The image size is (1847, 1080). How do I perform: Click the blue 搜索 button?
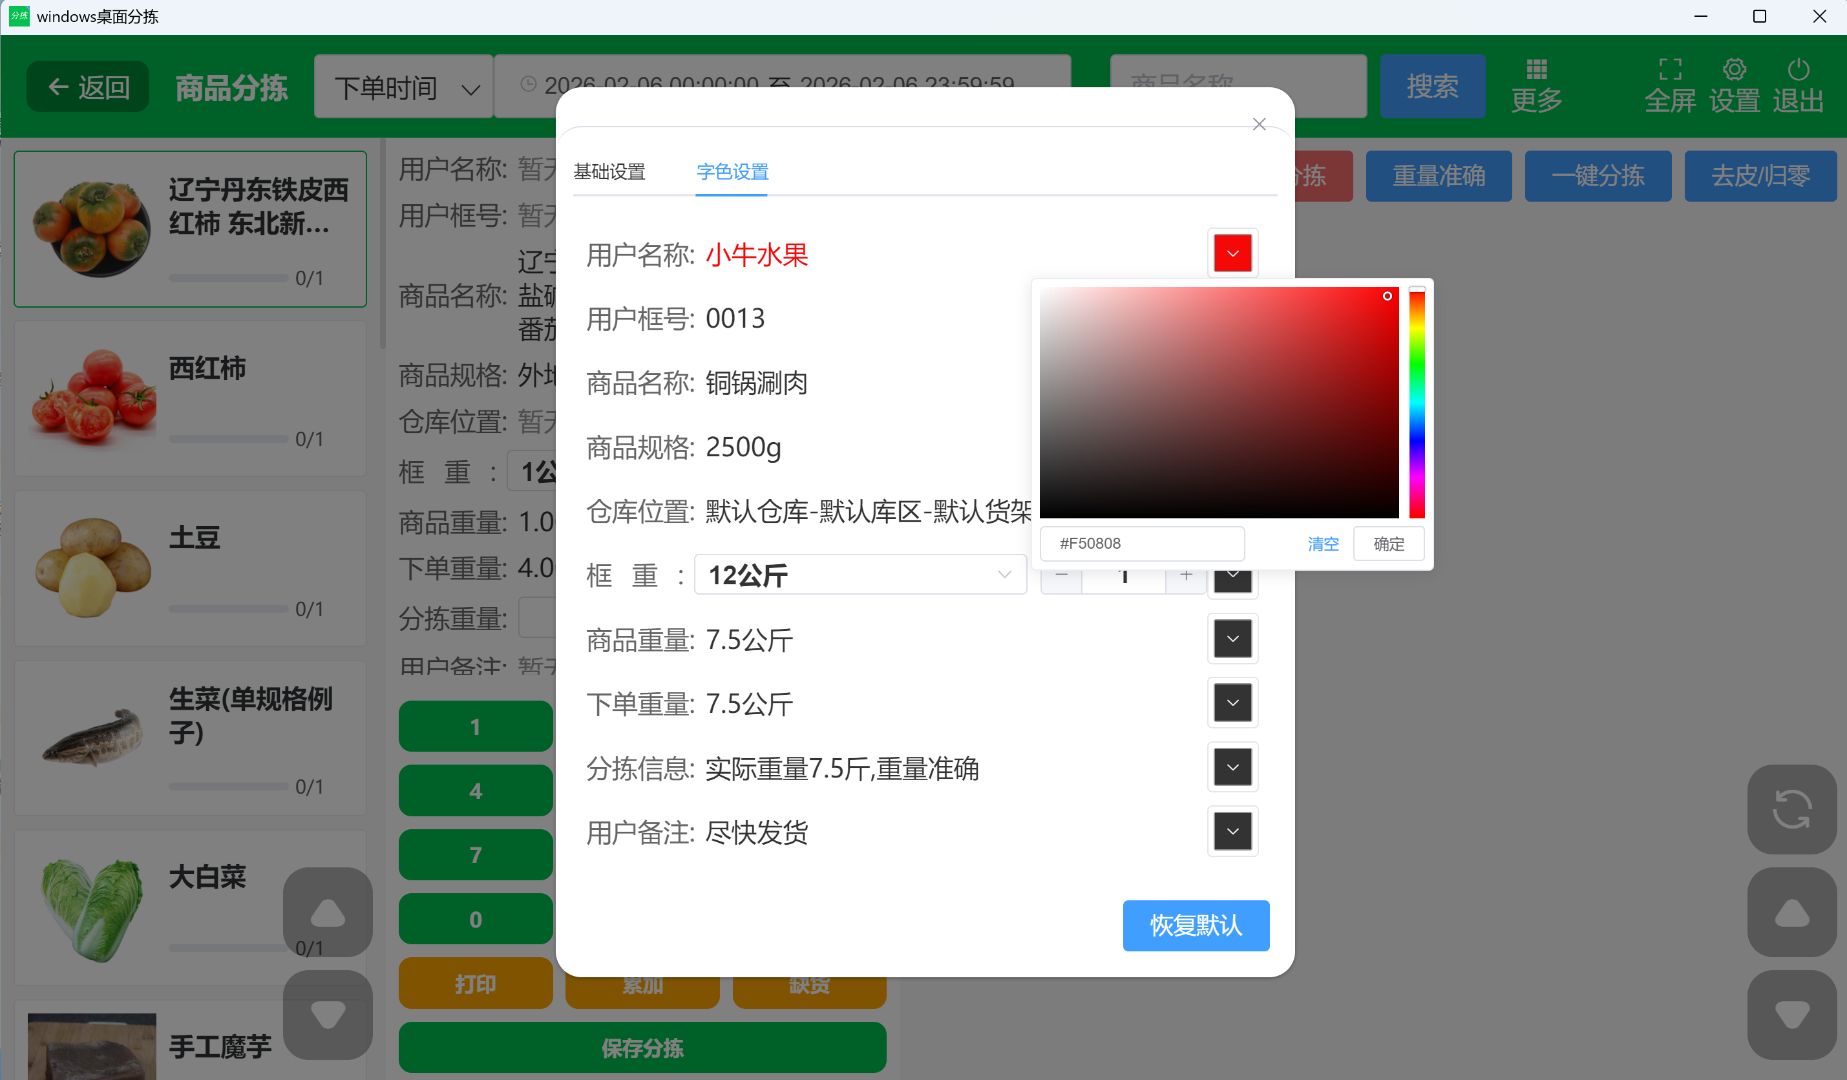(1432, 86)
